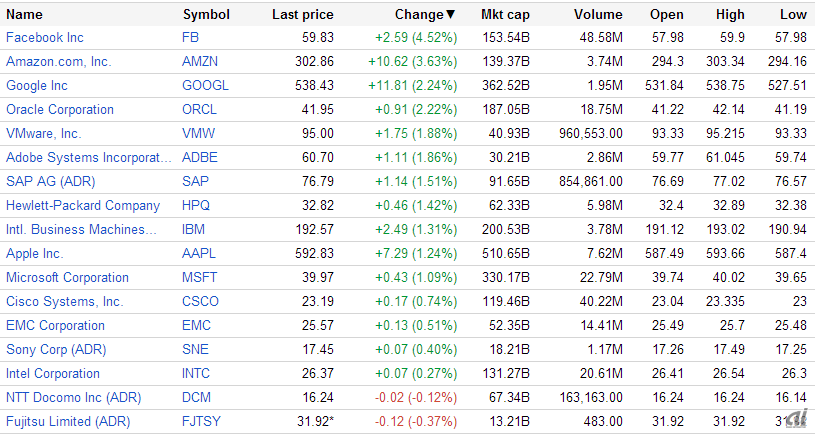Image resolution: width=815 pixels, height=436 pixels.
Task: Click the Name column header
Action: click(x=24, y=15)
